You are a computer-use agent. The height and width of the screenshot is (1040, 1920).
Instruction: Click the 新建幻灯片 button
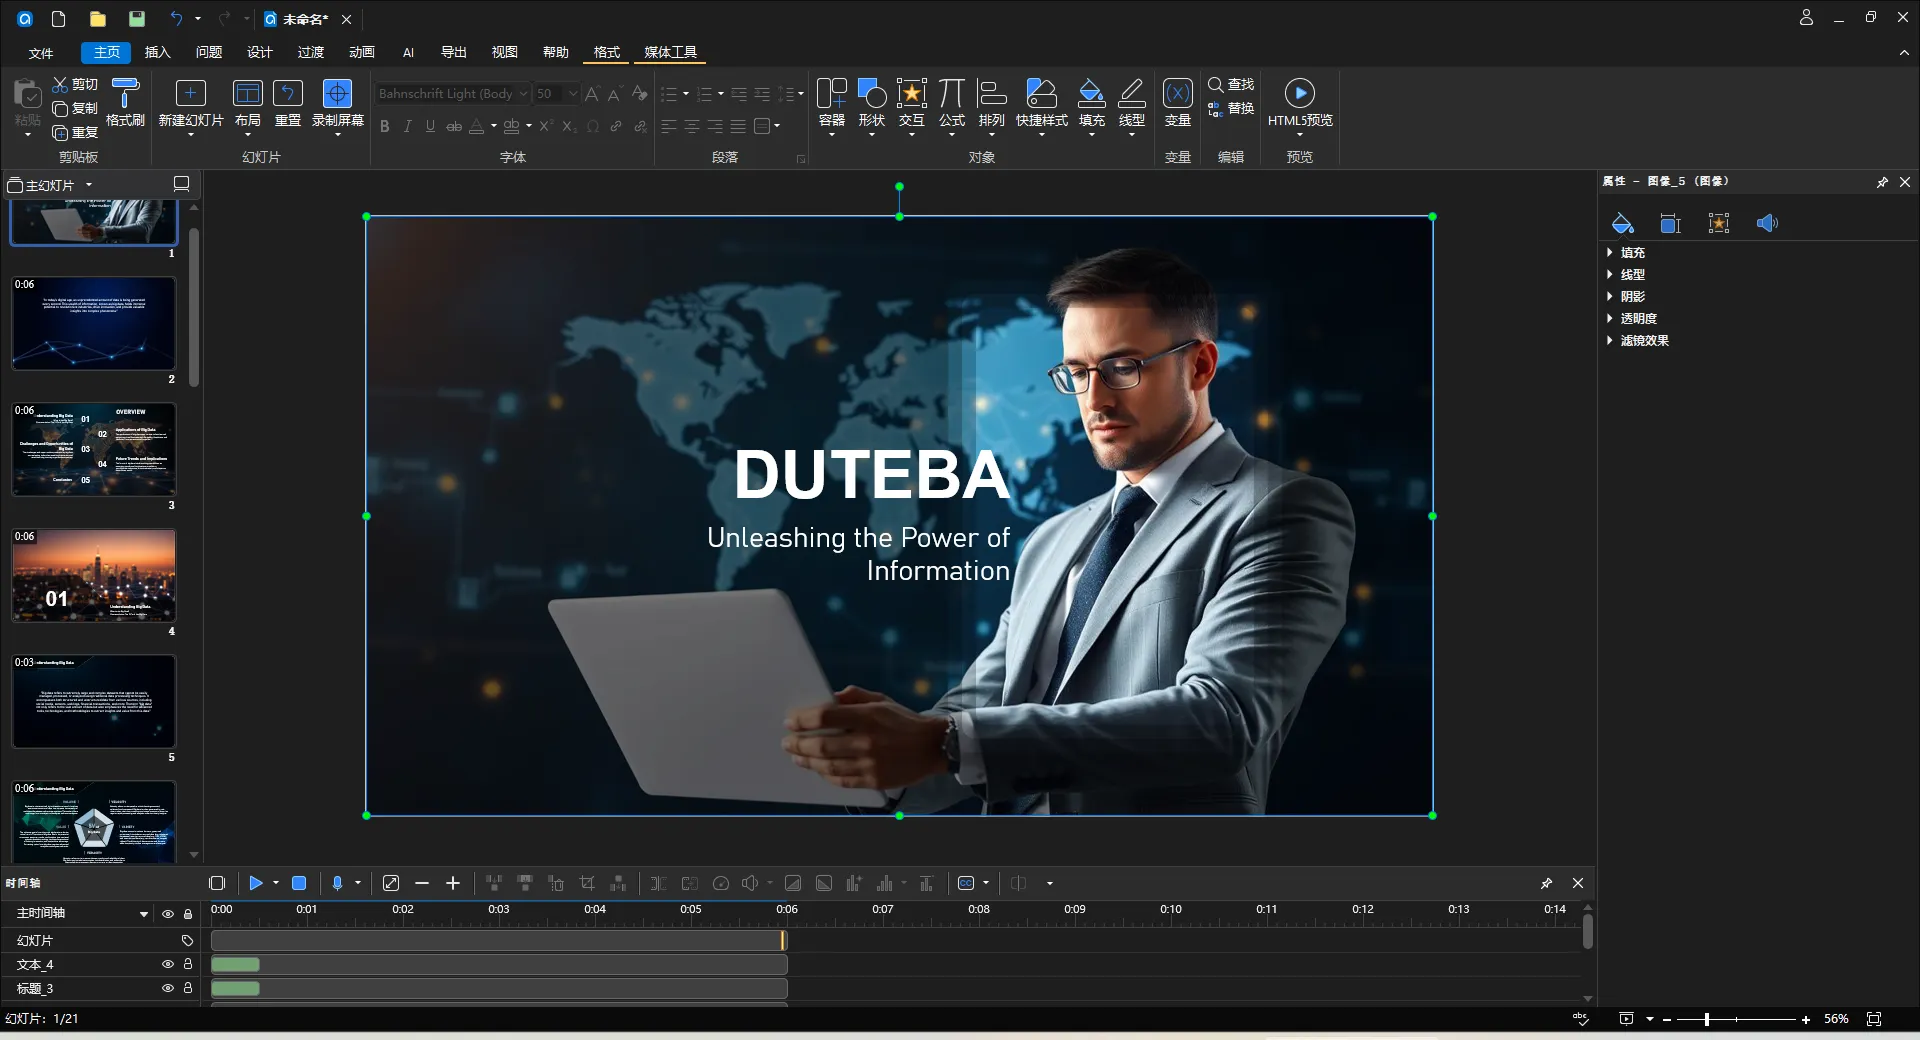[191, 105]
